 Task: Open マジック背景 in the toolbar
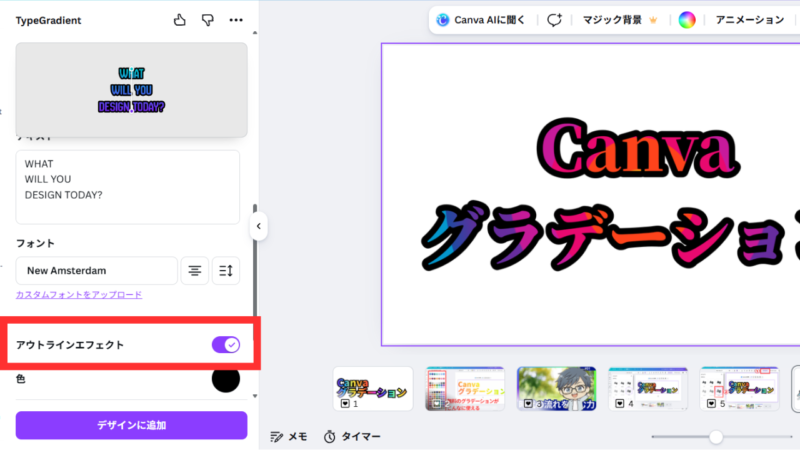[612, 20]
